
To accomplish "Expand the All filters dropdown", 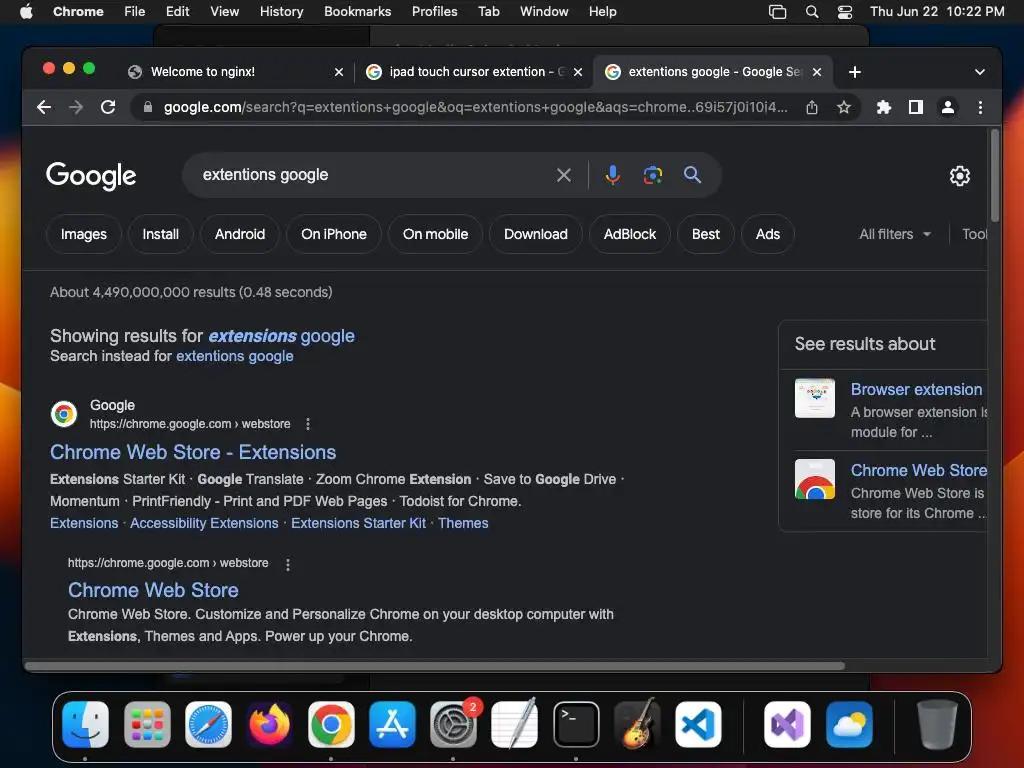I will (895, 234).
